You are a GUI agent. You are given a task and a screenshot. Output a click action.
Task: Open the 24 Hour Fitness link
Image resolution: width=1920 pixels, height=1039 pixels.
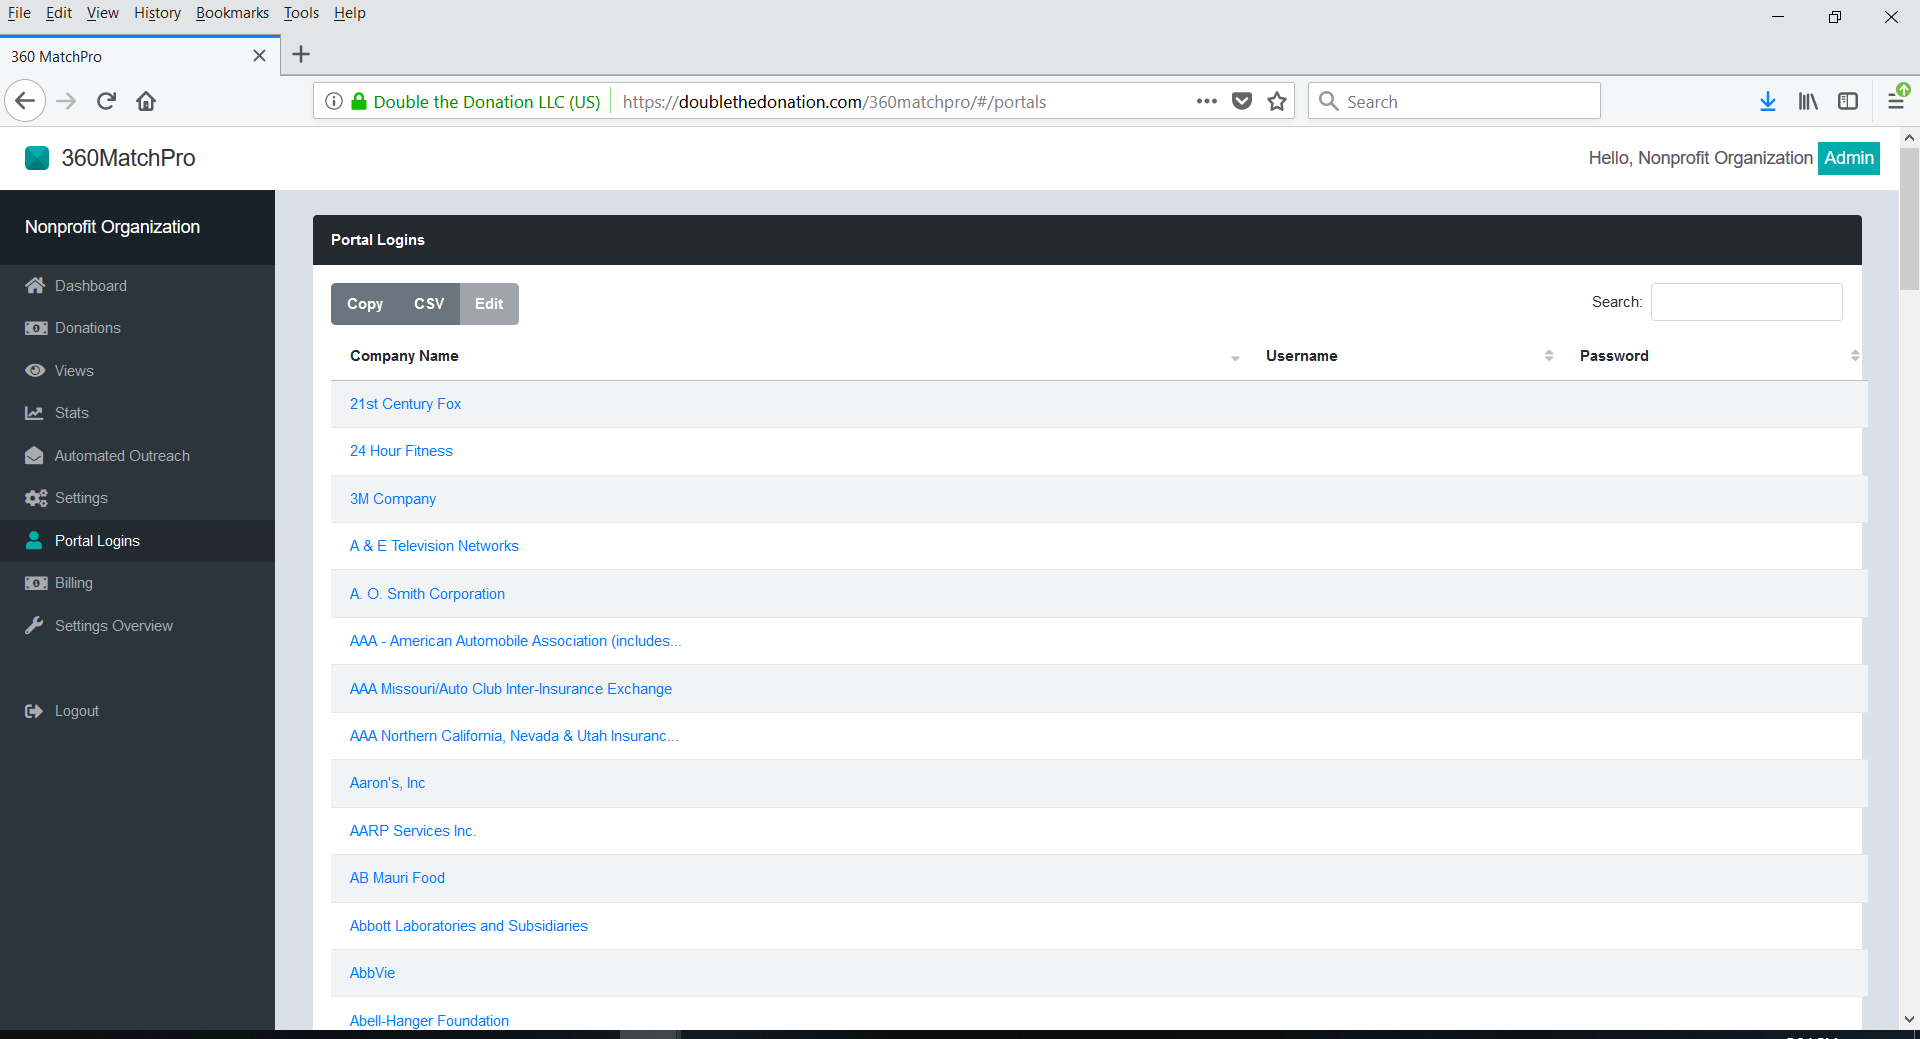pos(401,451)
